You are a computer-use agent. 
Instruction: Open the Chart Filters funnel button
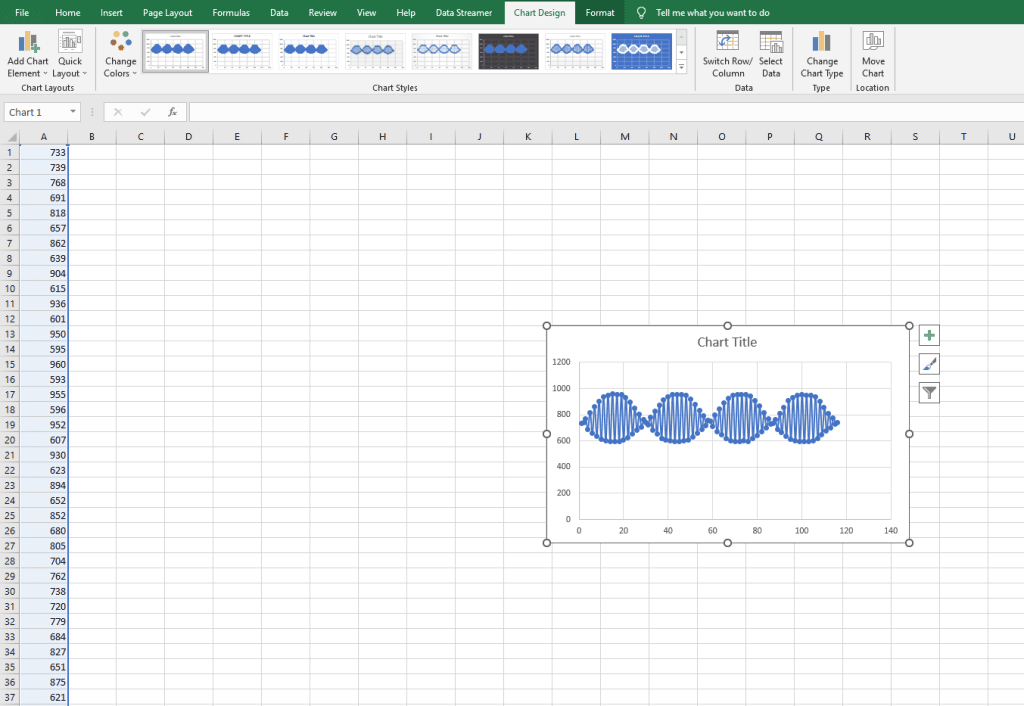click(x=929, y=393)
